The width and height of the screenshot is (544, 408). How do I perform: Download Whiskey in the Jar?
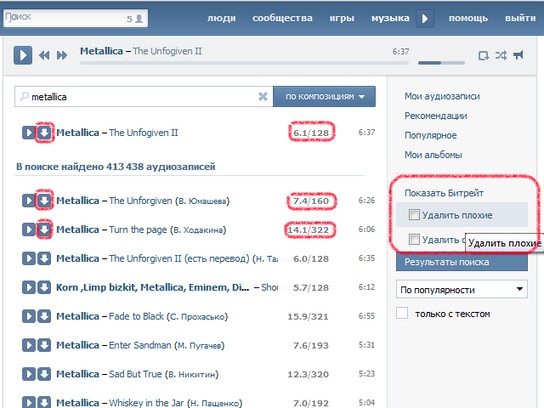(x=44, y=402)
